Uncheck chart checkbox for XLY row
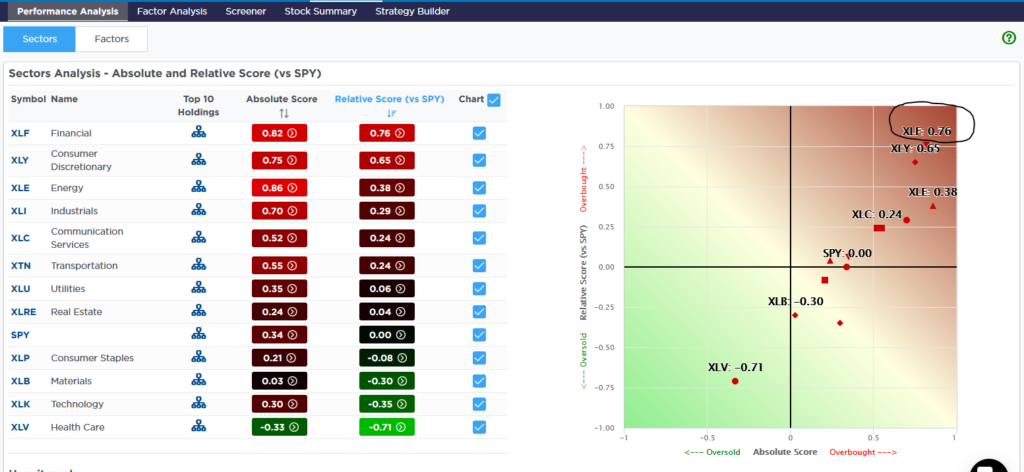Screen dimensions: 1024x472 pyautogui.click(x=479, y=160)
